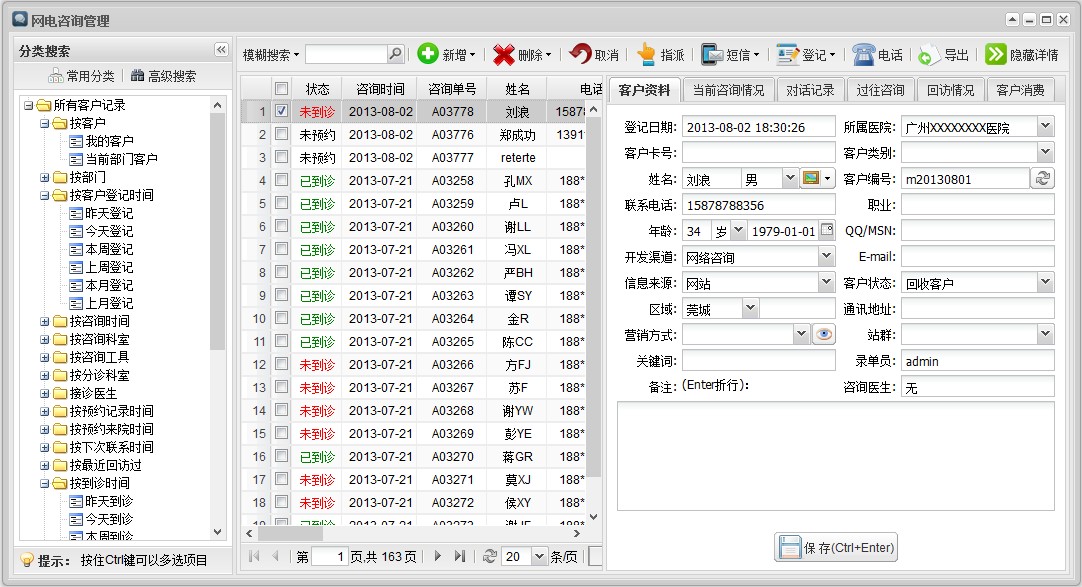
Task: Click the previous page arrow icon
Action: [x=275, y=556]
